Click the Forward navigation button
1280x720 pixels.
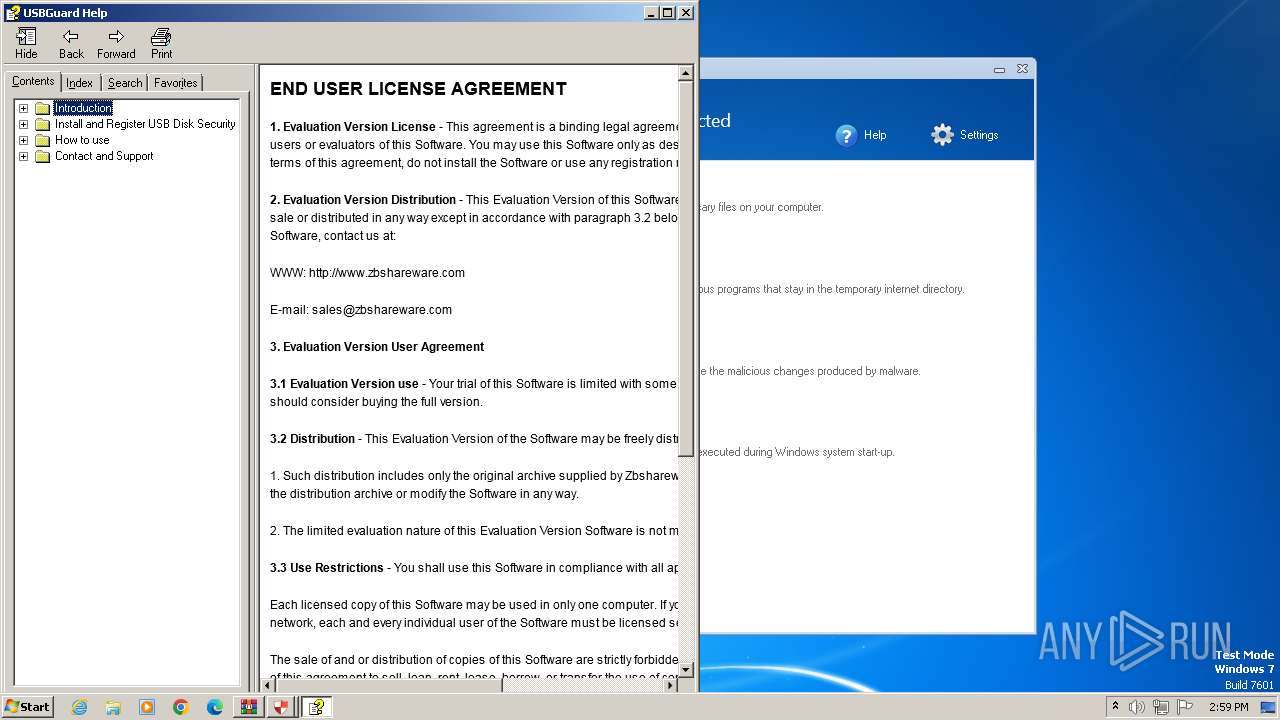pyautogui.click(x=116, y=43)
